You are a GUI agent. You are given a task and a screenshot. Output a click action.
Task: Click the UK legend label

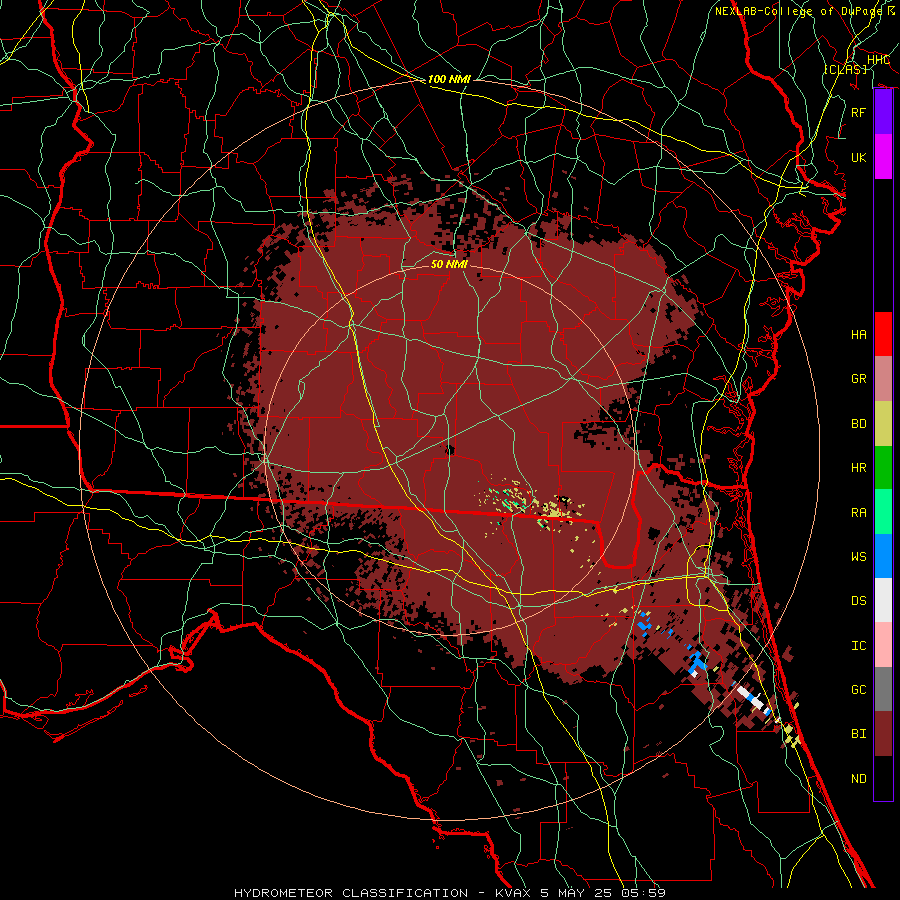point(859,157)
